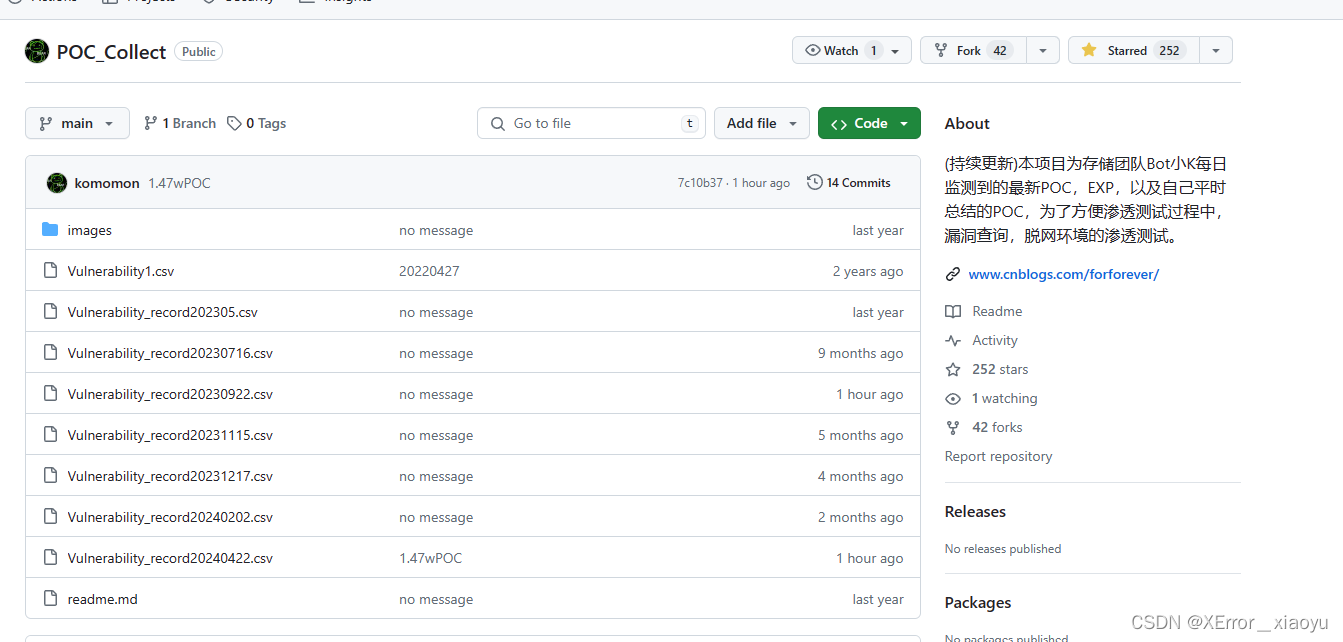1343x642 pixels.
Task: Open the 0 Tags link
Action: click(x=257, y=123)
